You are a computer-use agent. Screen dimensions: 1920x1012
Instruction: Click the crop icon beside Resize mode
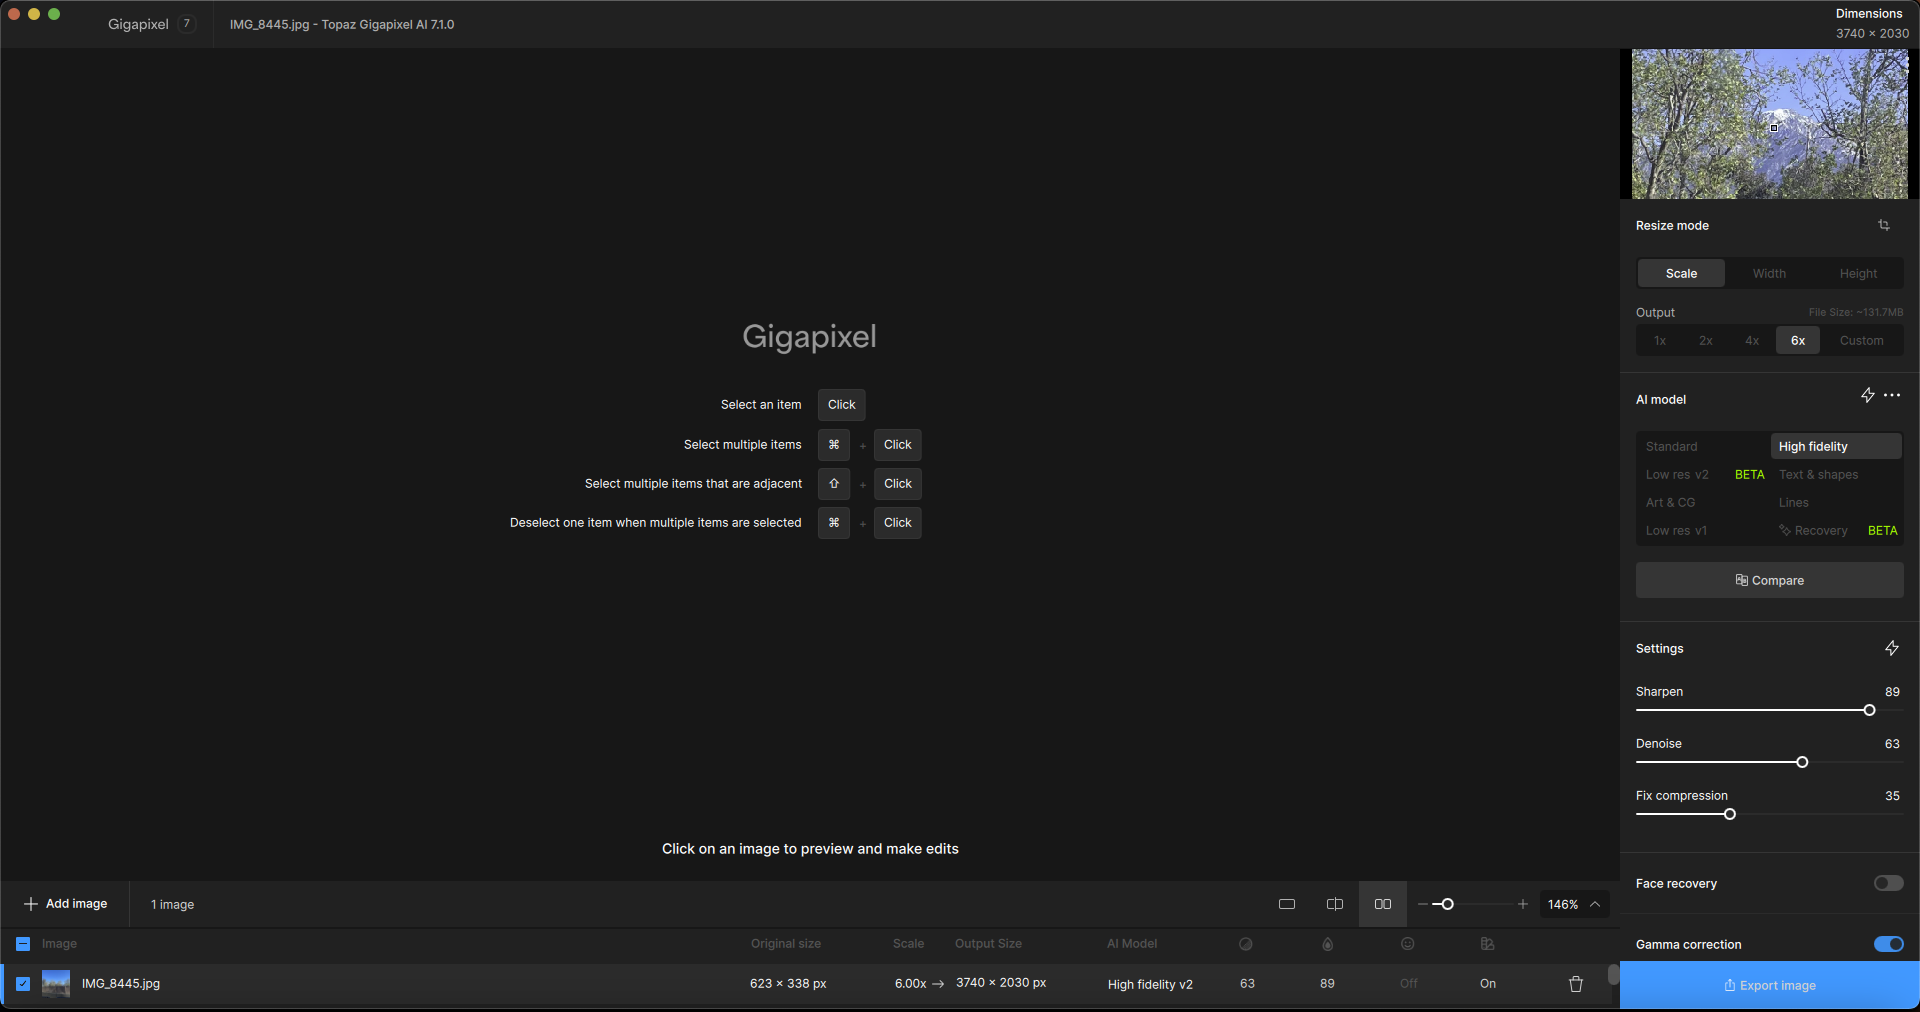click(1884, 226)
